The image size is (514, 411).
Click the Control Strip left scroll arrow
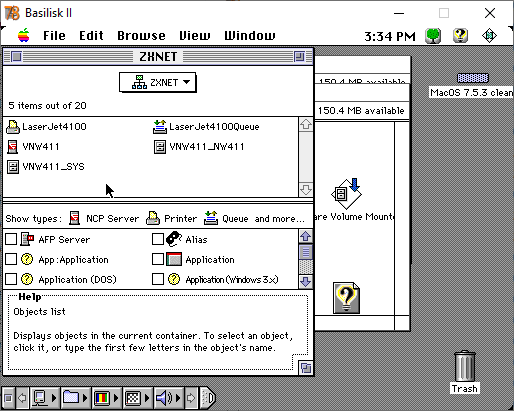tap(22, 398)
